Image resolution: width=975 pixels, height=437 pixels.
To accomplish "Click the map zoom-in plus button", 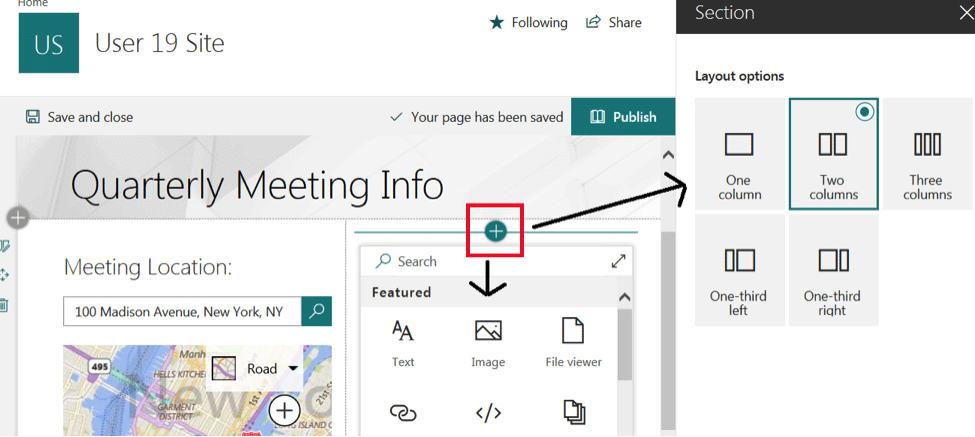I will pyautogui.click(x=285, y=410).
